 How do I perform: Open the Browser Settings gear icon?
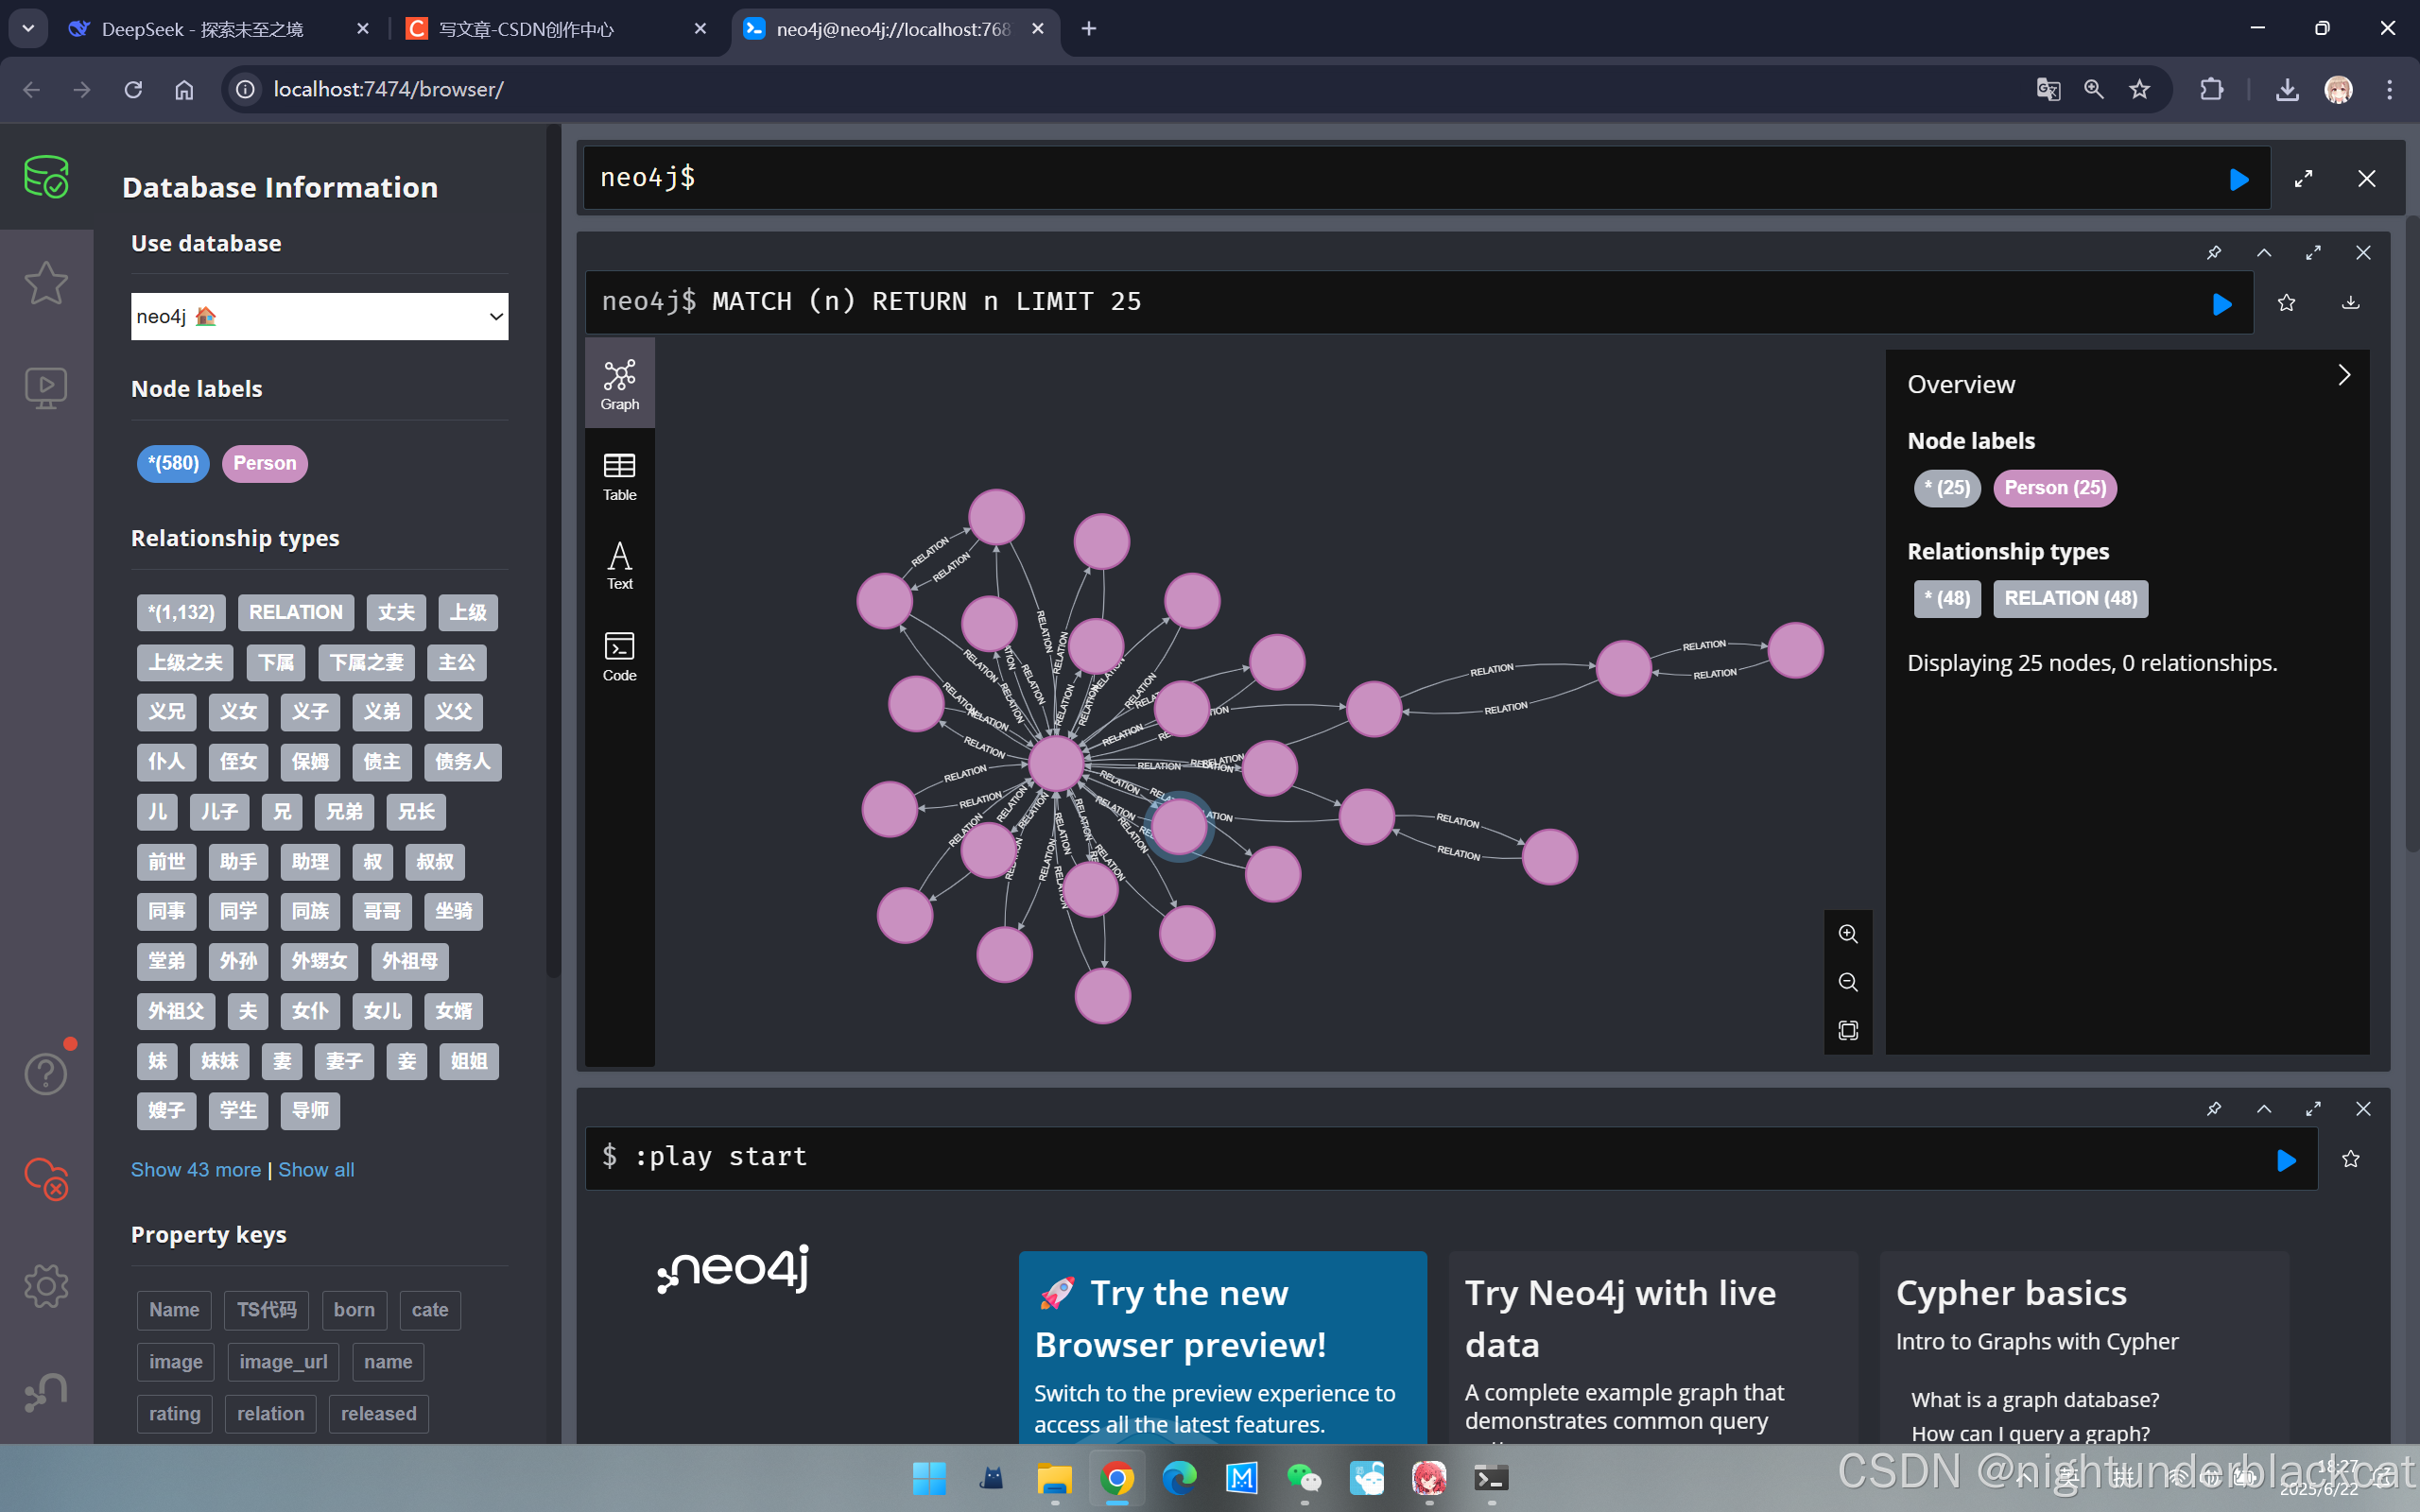(x=46, y=1286)
